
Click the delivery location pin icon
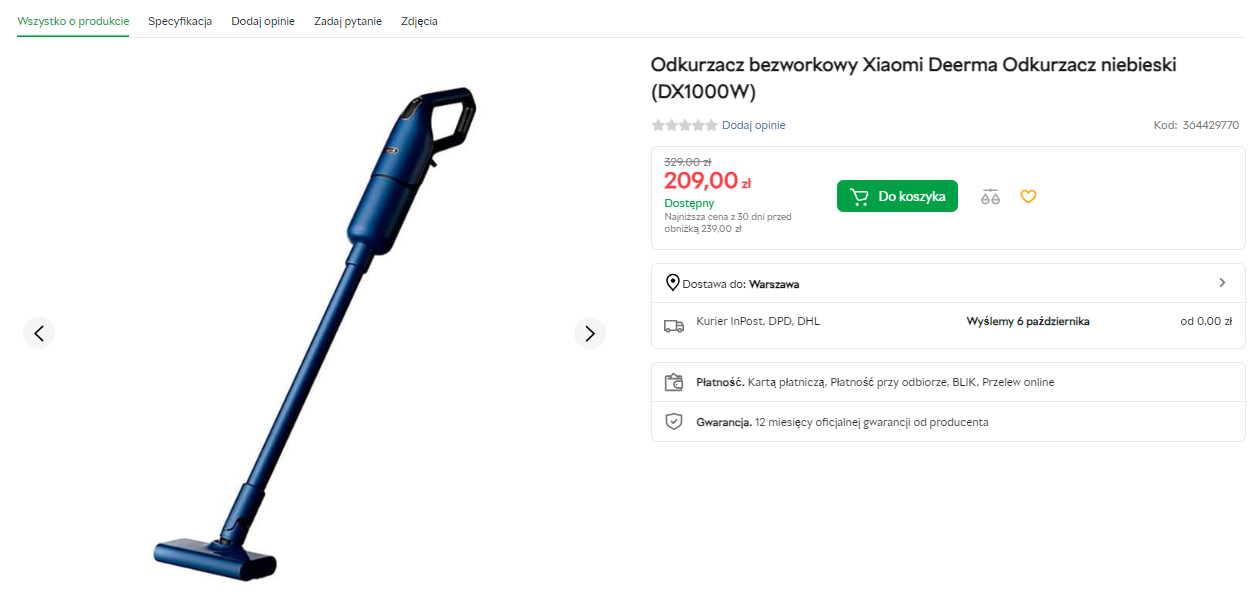click(673, 283)
